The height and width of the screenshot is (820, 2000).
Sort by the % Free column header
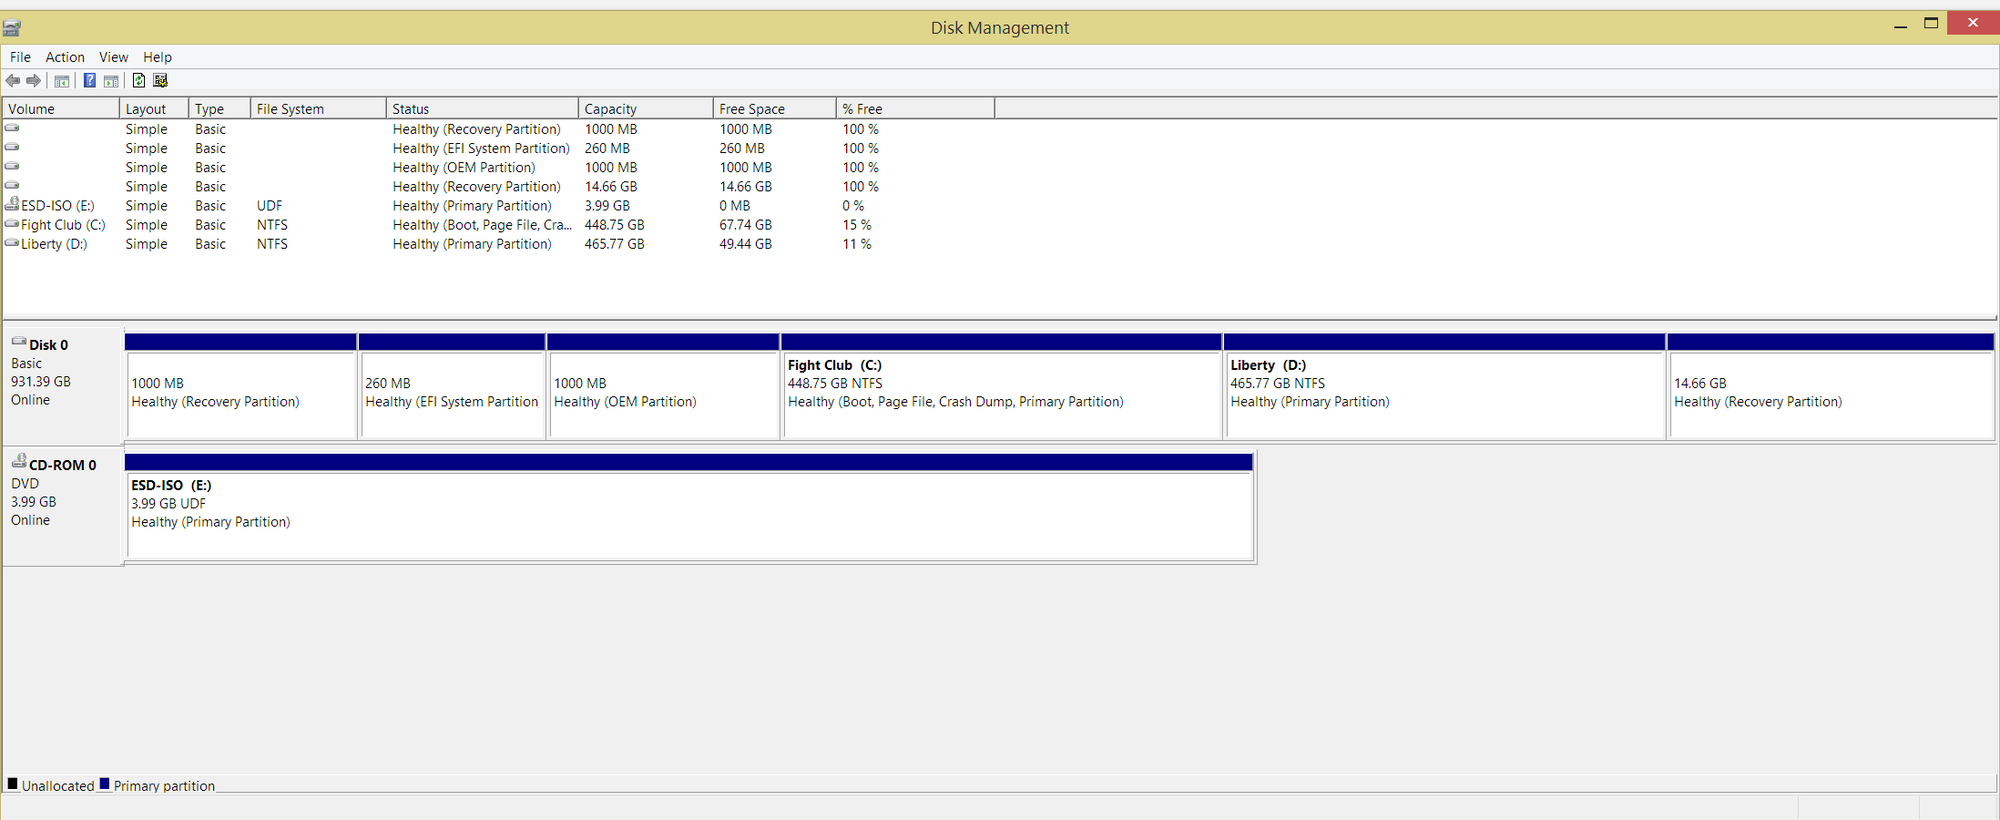tap(916, 108)
